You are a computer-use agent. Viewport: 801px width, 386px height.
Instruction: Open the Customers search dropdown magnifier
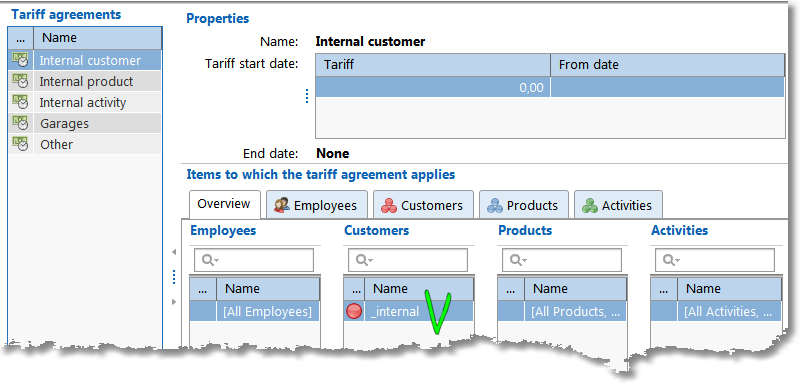[x=364, y=260]
